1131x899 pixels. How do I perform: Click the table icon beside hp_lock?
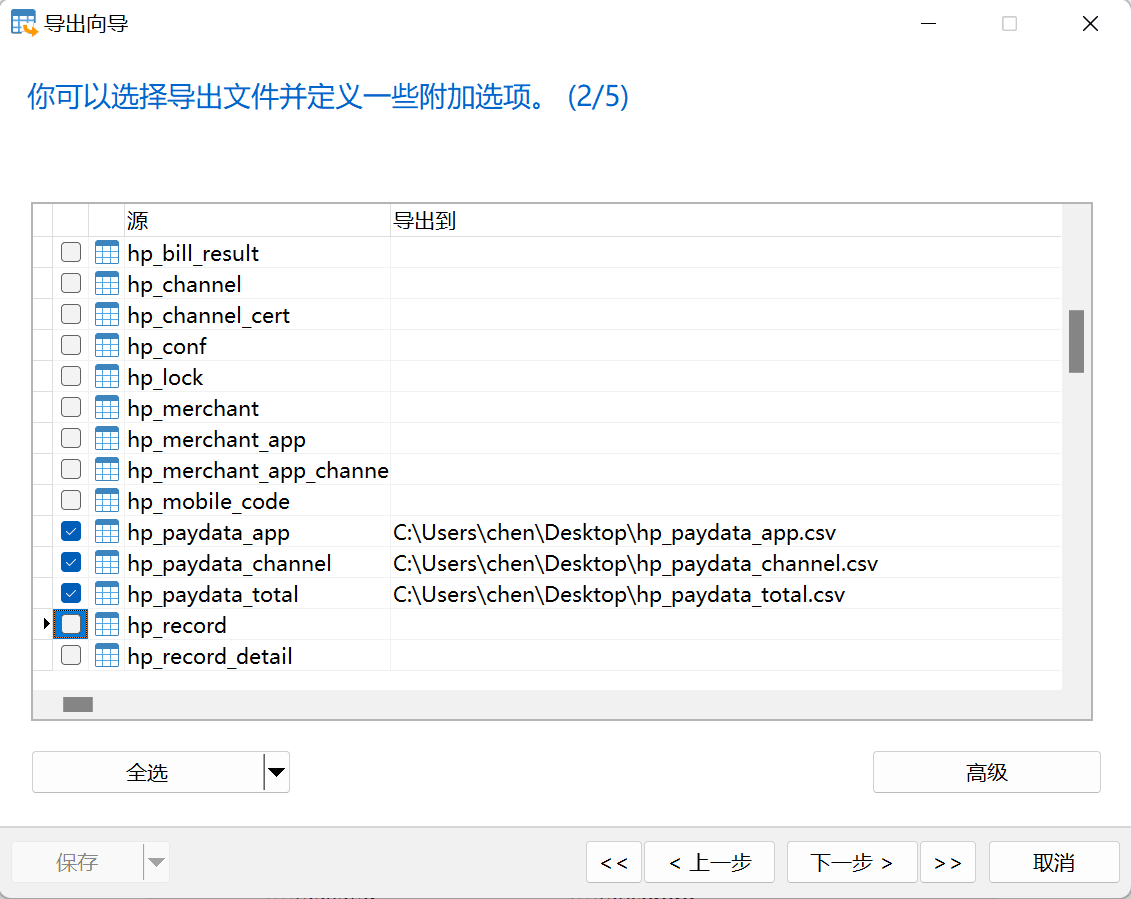106,376
